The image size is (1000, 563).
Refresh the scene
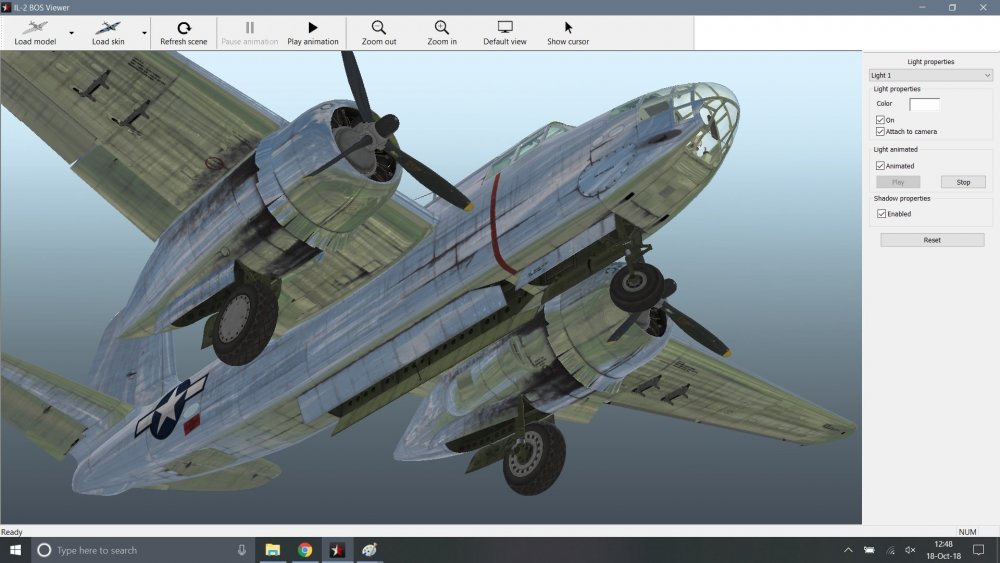pos(184,33)
